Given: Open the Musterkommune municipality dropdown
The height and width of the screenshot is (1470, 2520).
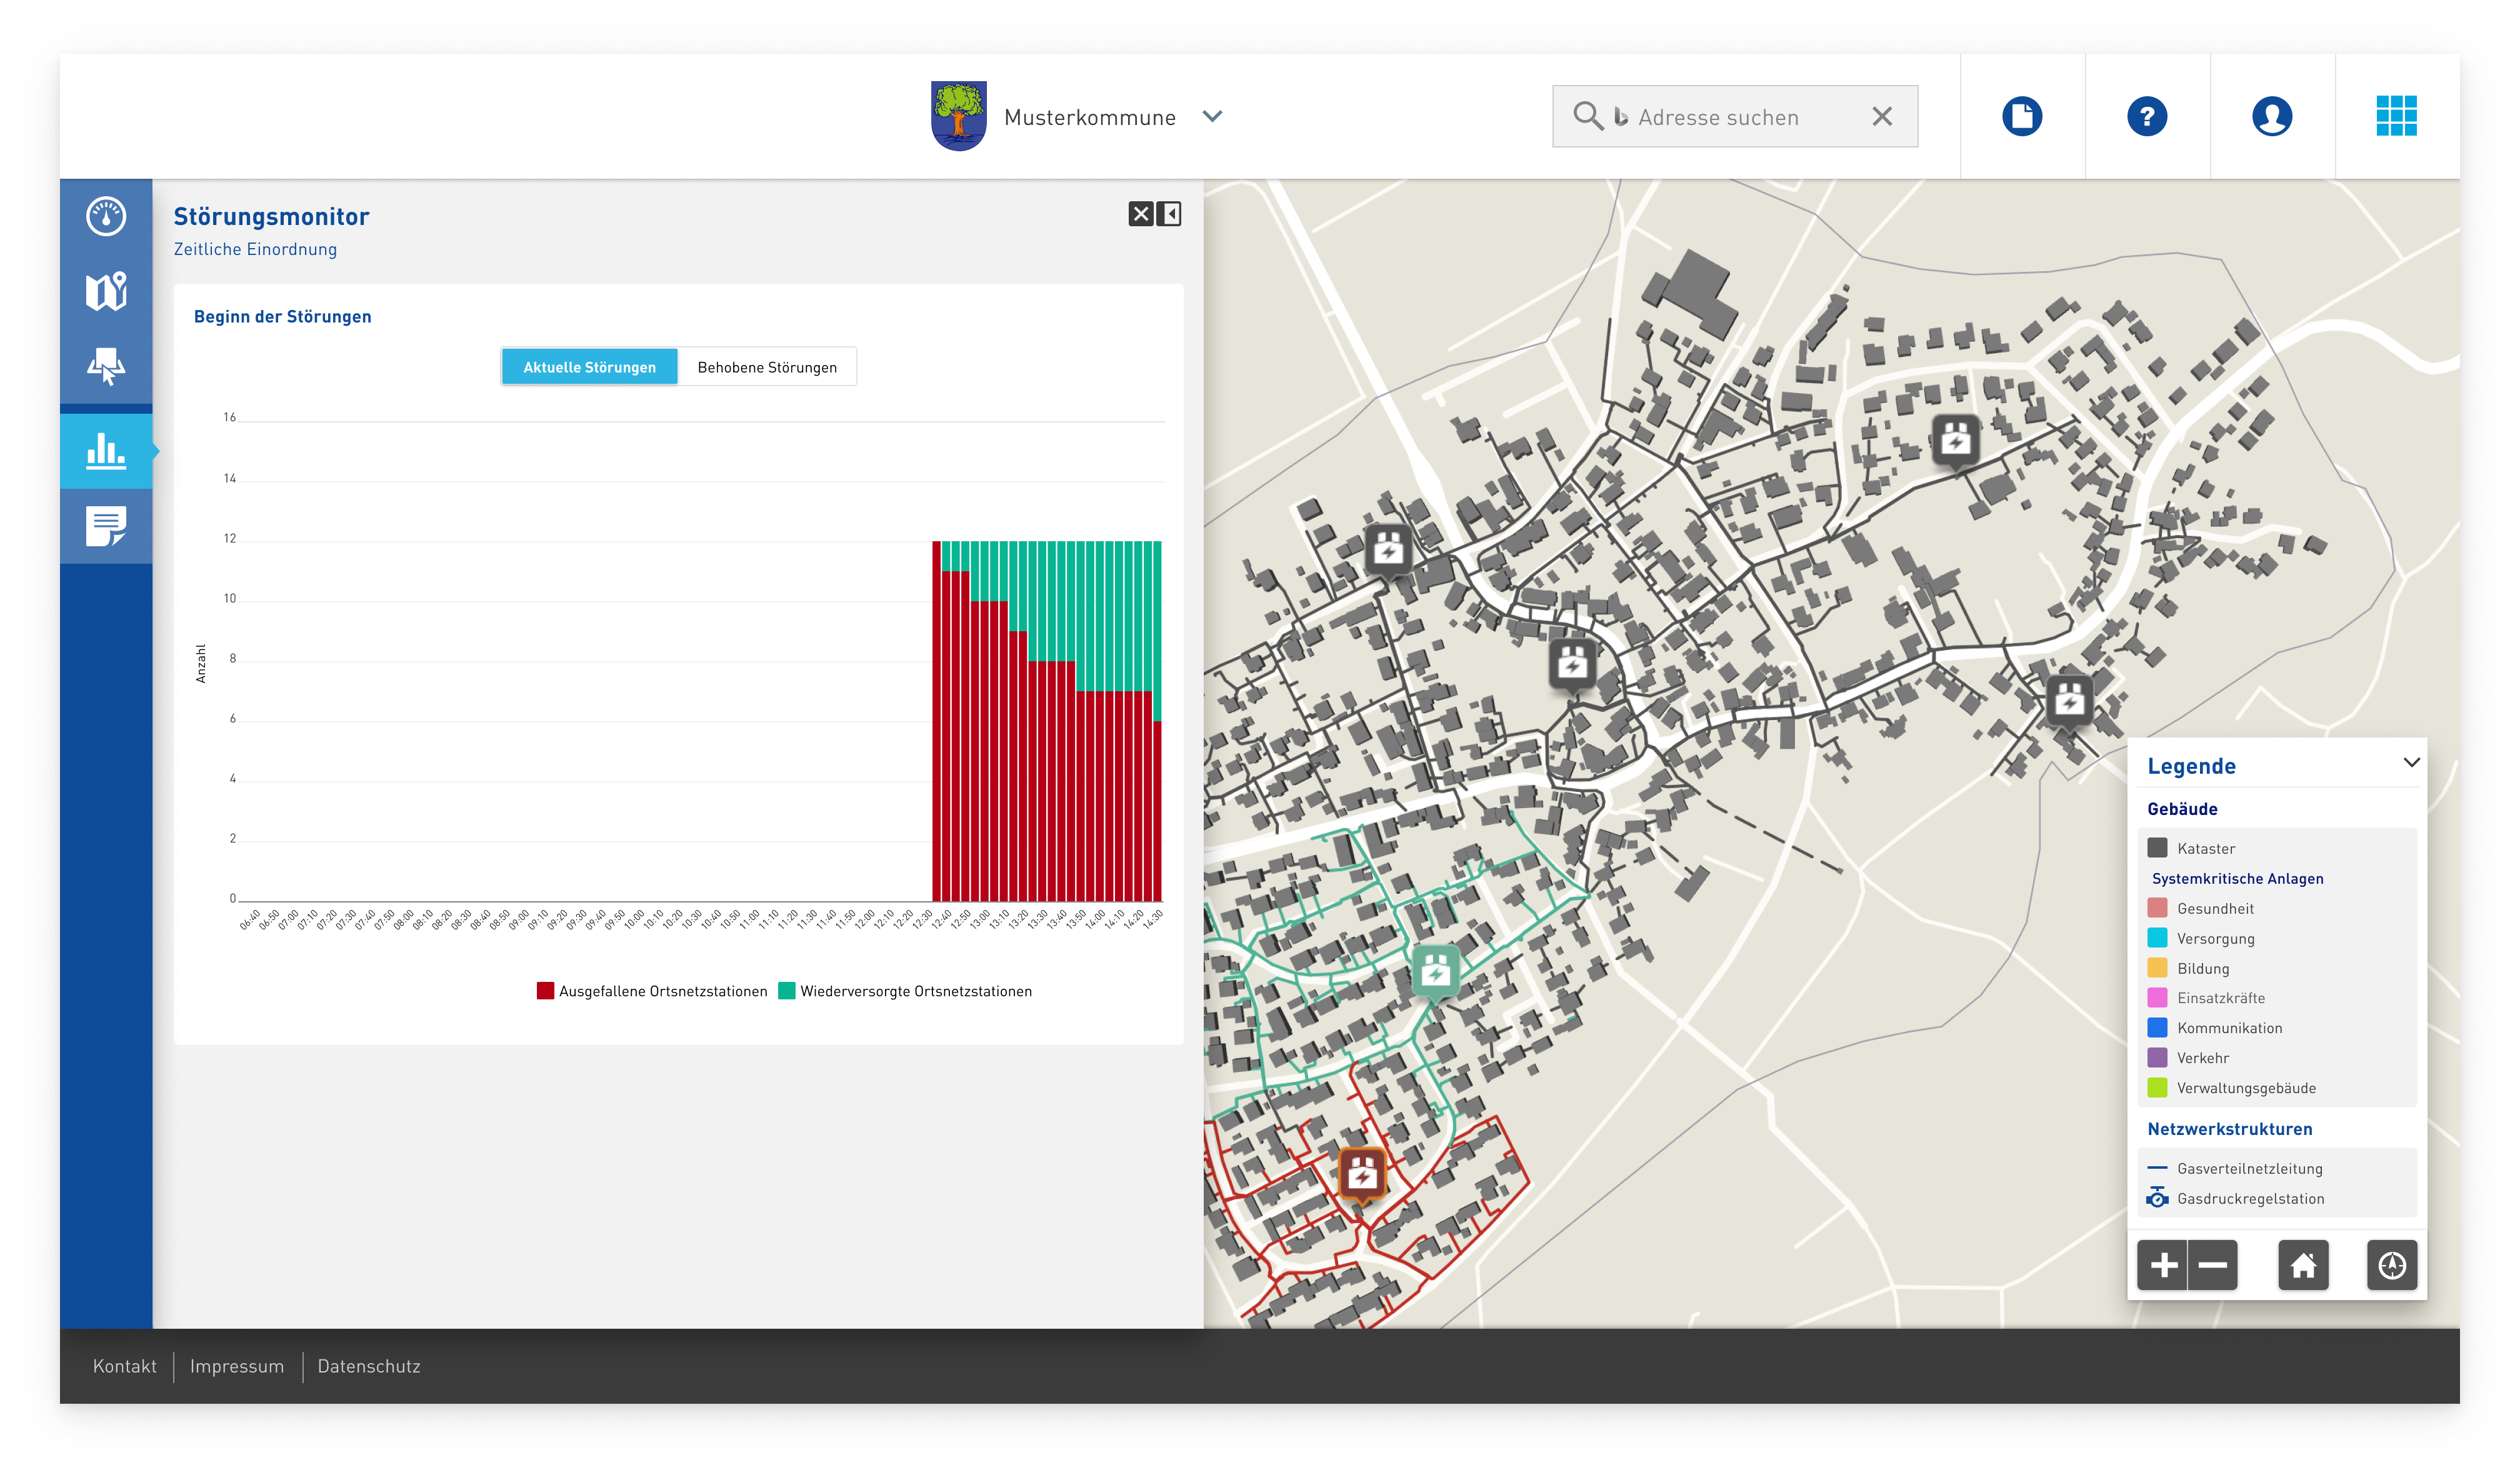Looking at the screenshot, I should [1212, 116].
